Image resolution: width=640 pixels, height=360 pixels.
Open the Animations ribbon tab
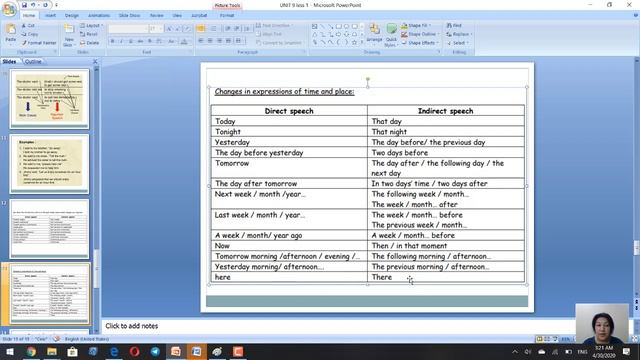tap(99, 16)
